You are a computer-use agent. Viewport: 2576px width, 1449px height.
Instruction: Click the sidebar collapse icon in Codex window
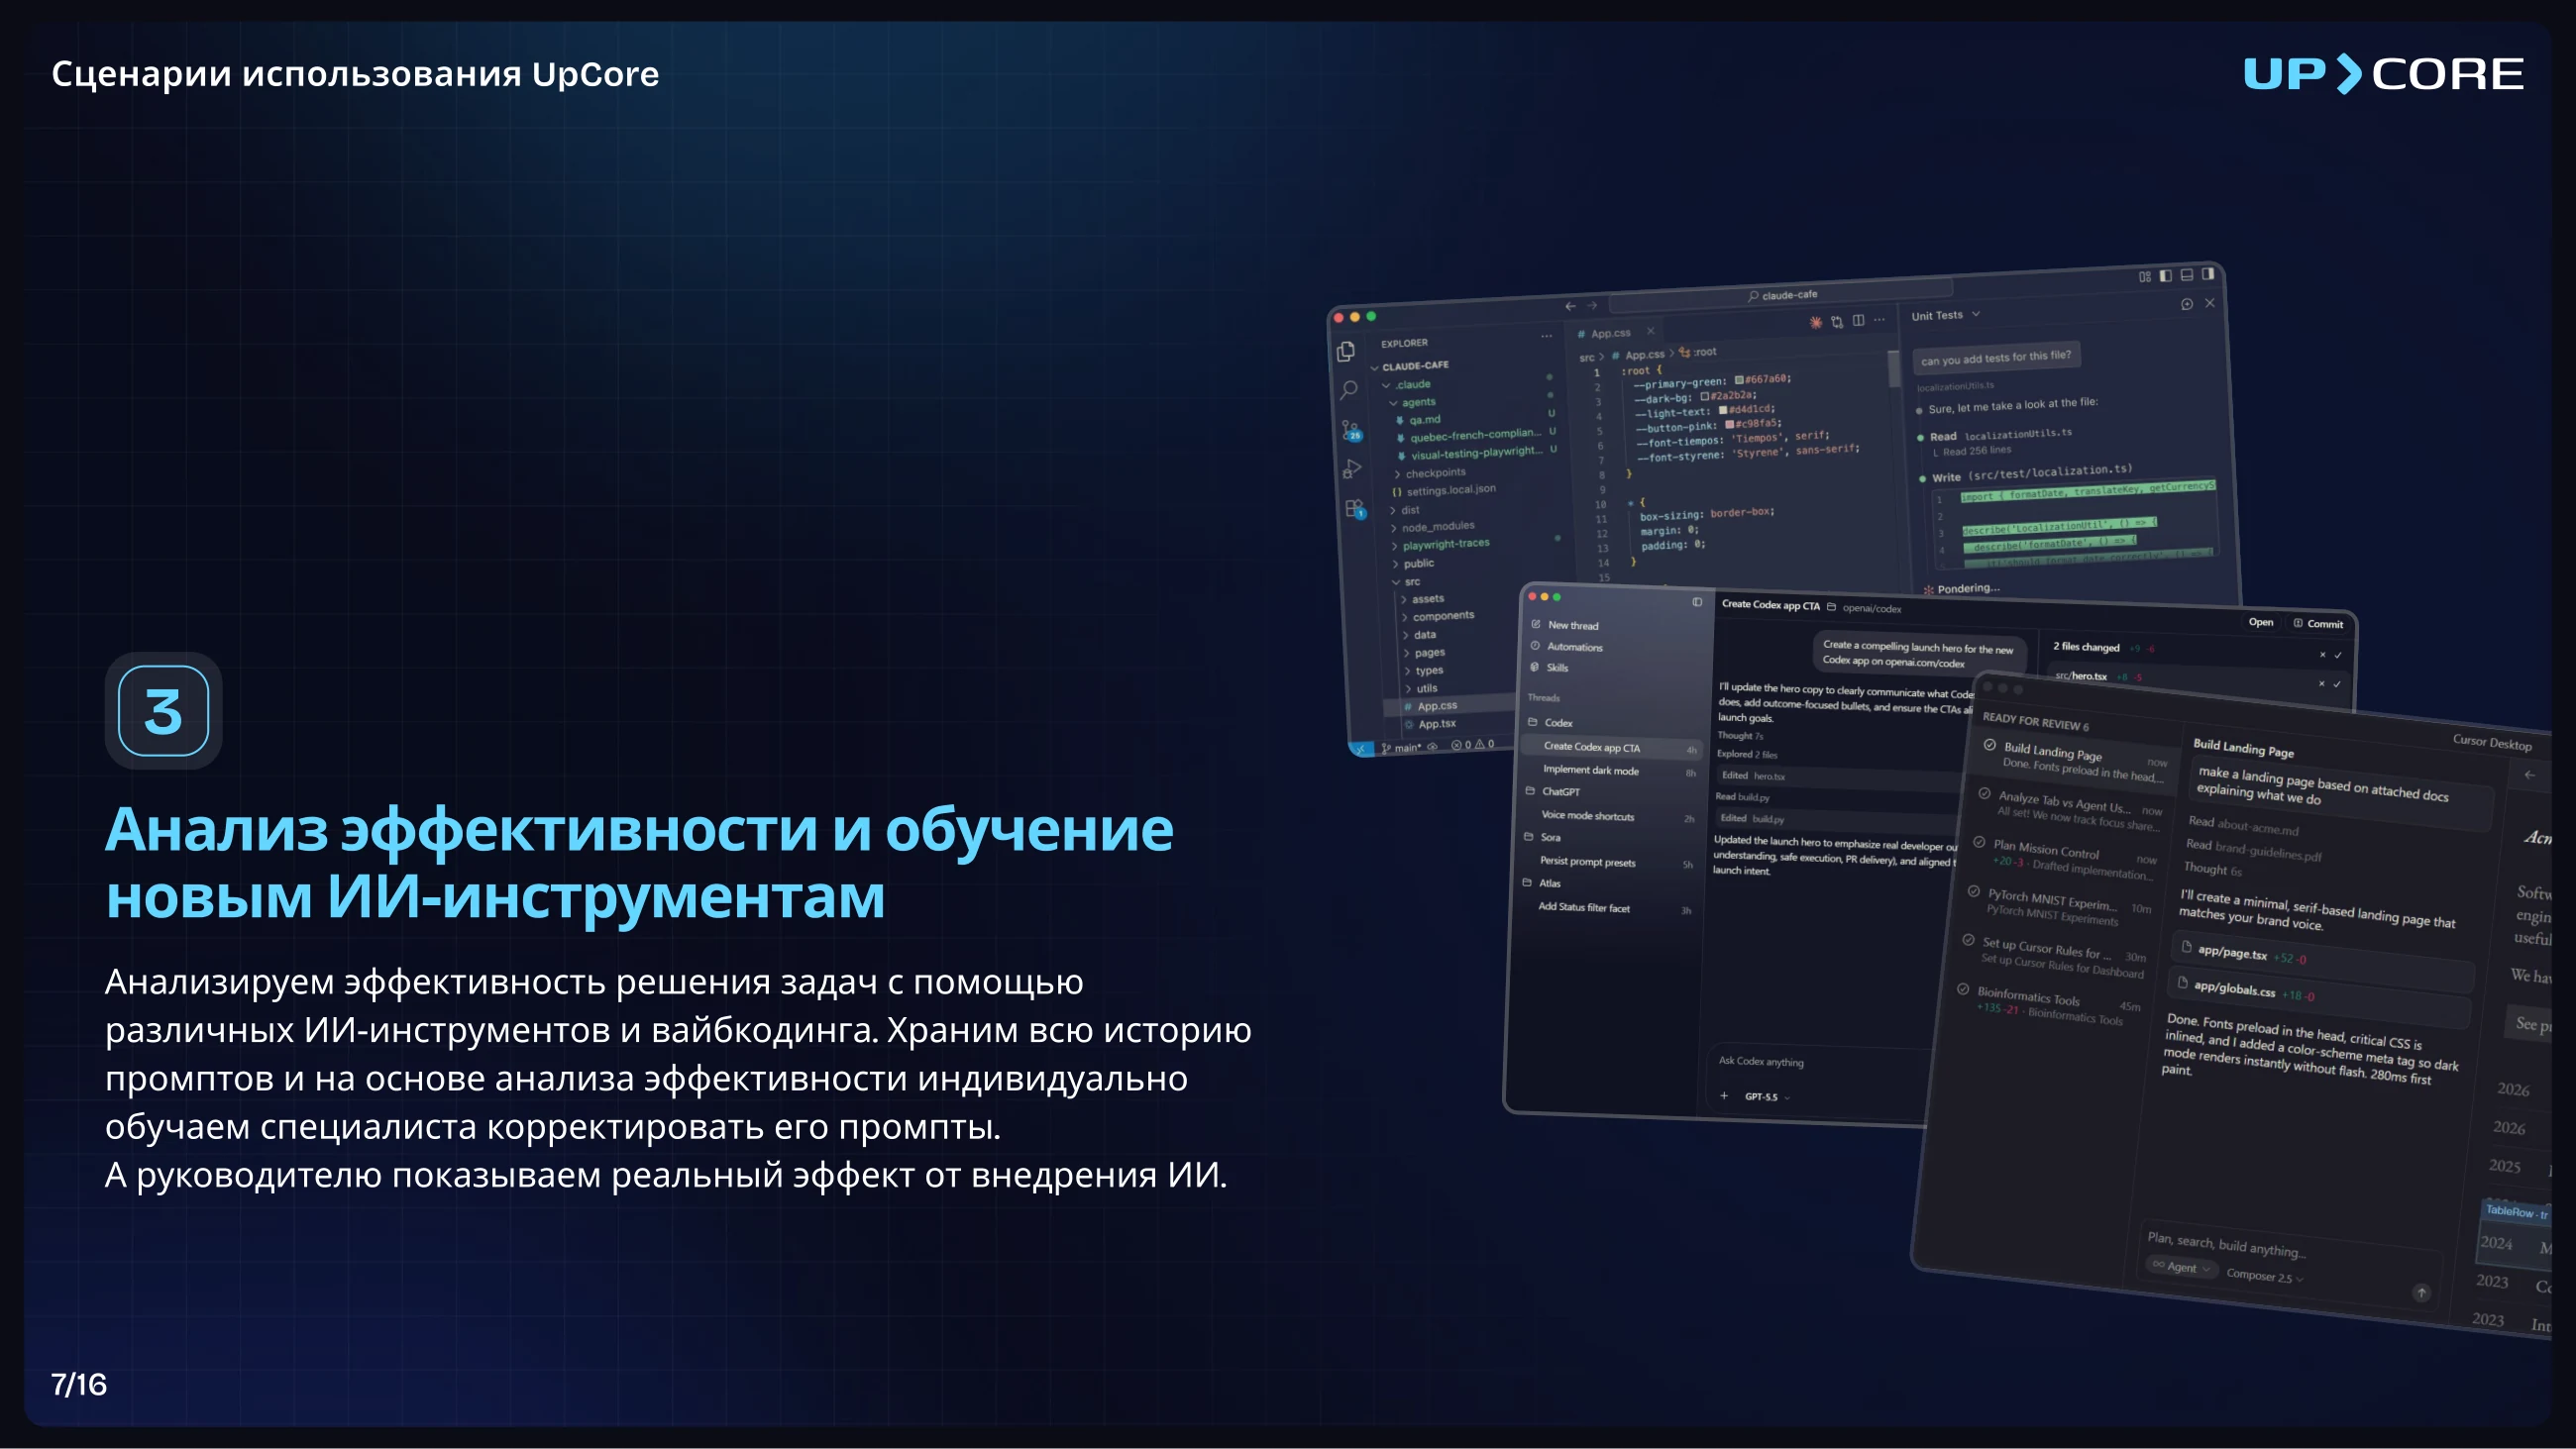pos(1697,602)
